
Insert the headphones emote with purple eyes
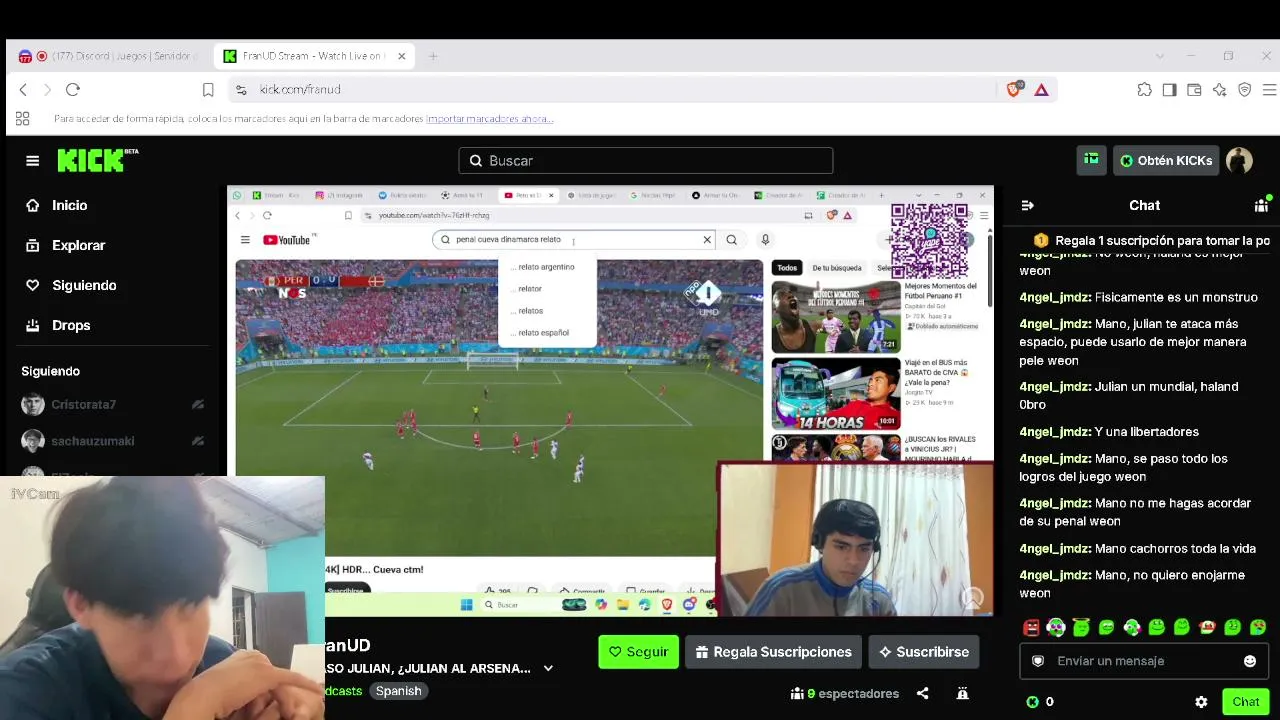1056,628
